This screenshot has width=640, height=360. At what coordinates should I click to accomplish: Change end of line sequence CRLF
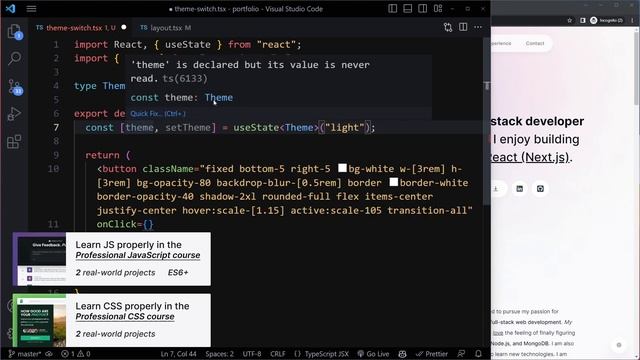(x=278, y=354)
